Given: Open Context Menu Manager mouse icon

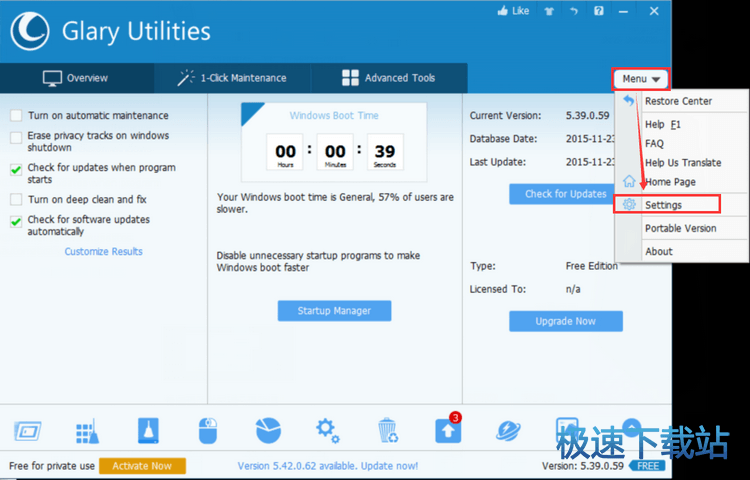Looking at the screenshot, I should point(208,431).
